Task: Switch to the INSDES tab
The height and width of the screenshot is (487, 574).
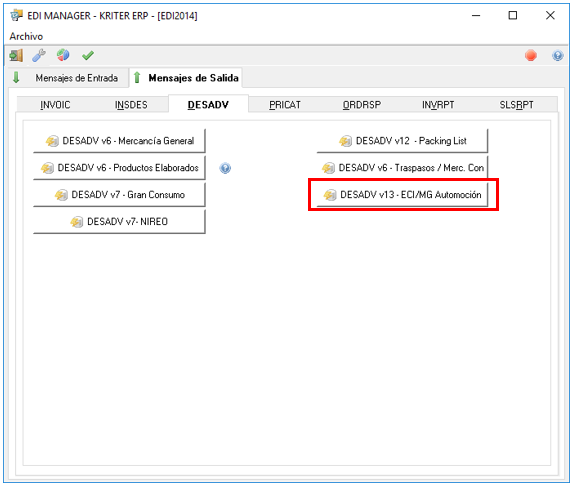Action: pos(131,105)
